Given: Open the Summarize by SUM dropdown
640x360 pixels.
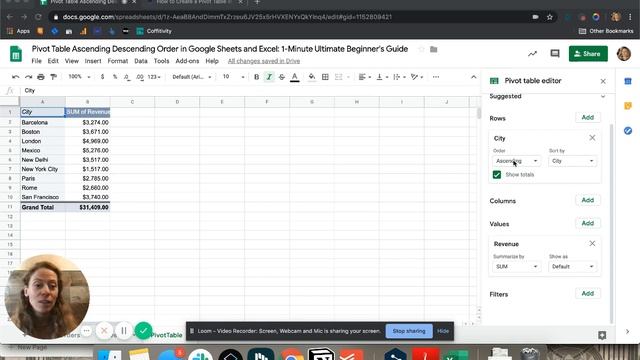Looking at the screenshot, I should click(516, 267).
